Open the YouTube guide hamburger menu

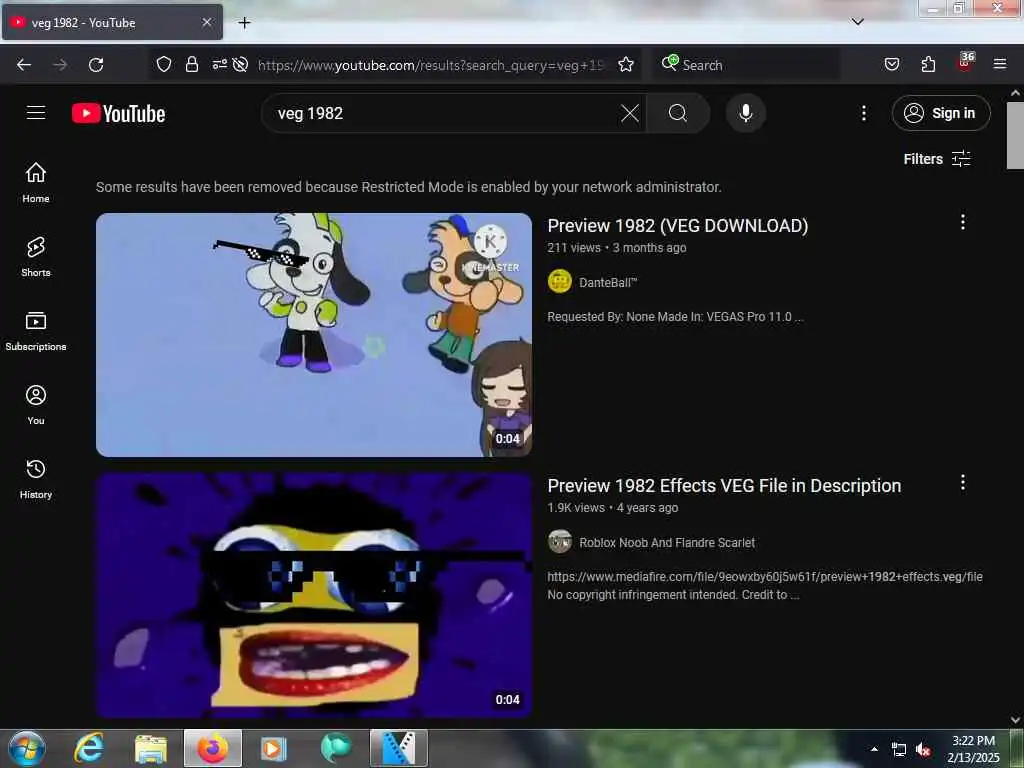[x=36, y=113]
